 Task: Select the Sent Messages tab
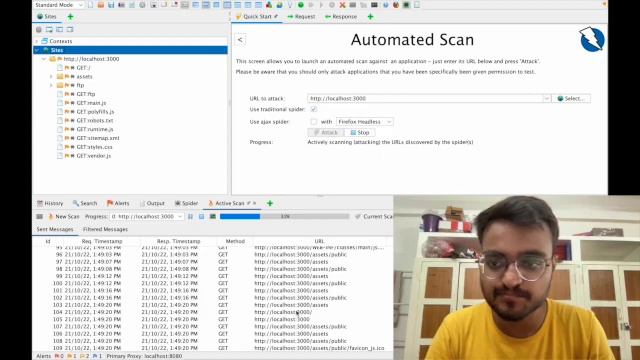[x=55, y=229]
